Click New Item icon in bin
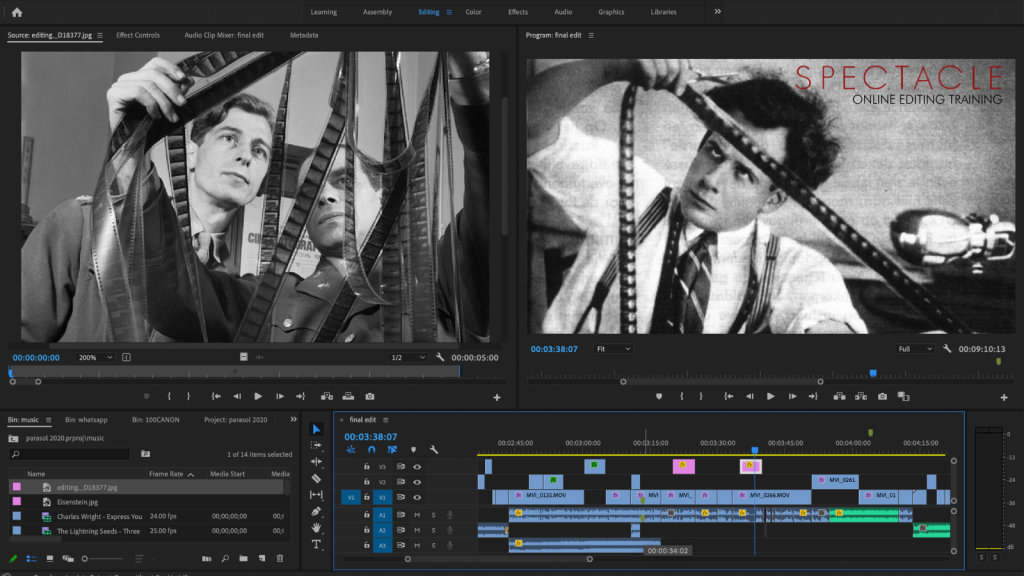Image resolution: width=1024 pixels, height=576 pixels. (262, 558)
